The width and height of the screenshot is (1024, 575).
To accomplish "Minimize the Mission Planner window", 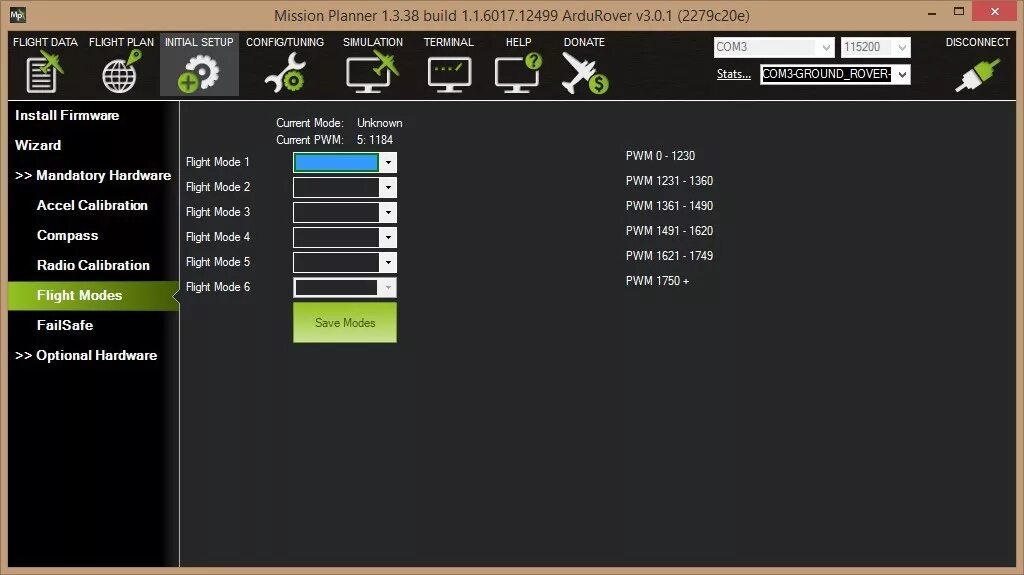I will pyautogui.click(x=932, y=12).
